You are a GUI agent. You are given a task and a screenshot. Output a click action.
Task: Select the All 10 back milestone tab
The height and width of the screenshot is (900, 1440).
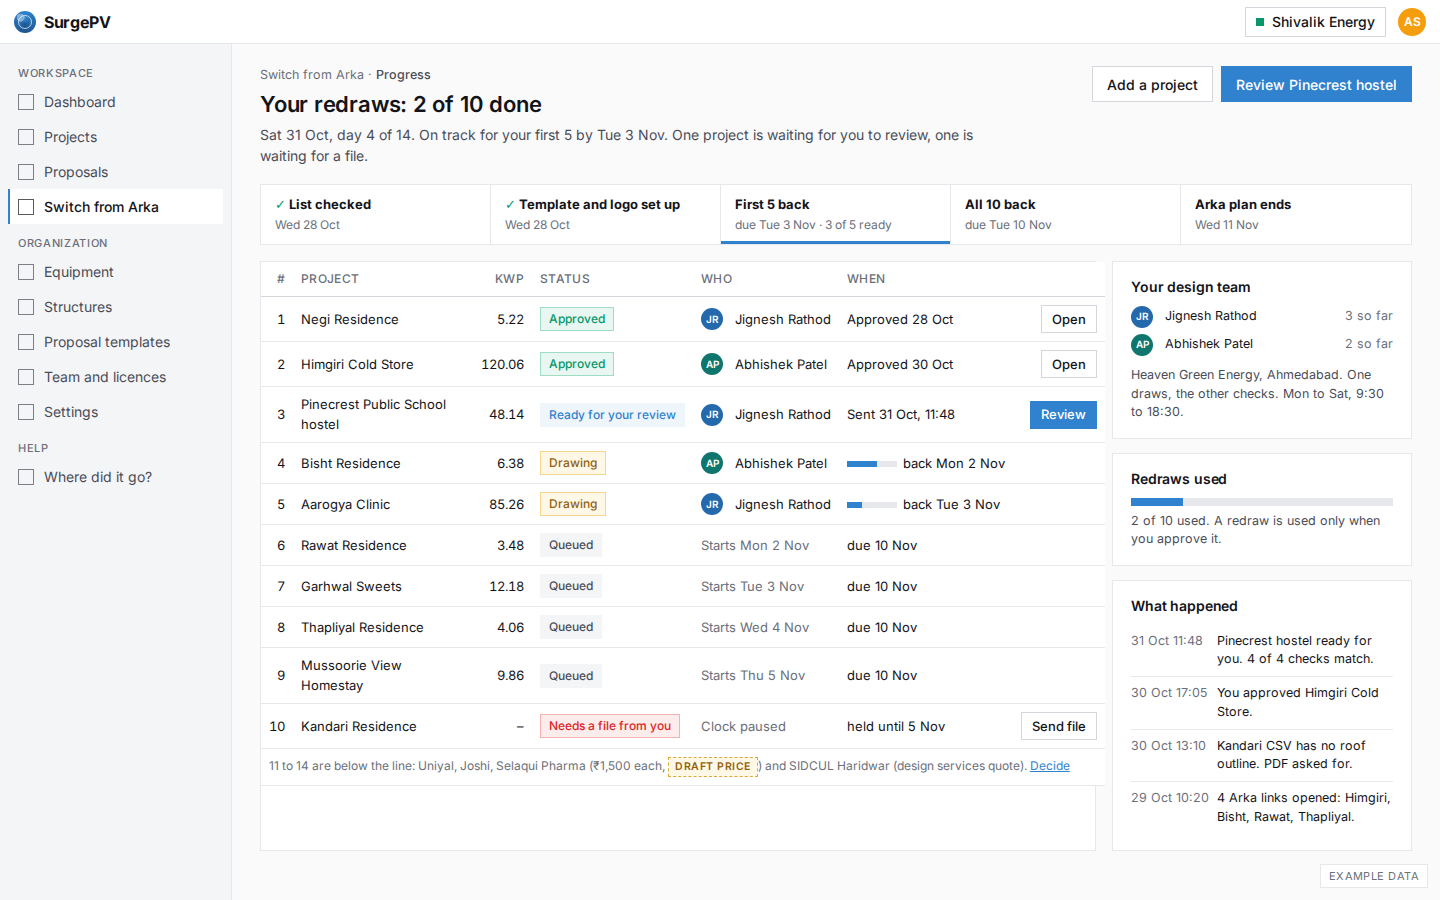click(x=1065, y=214)
